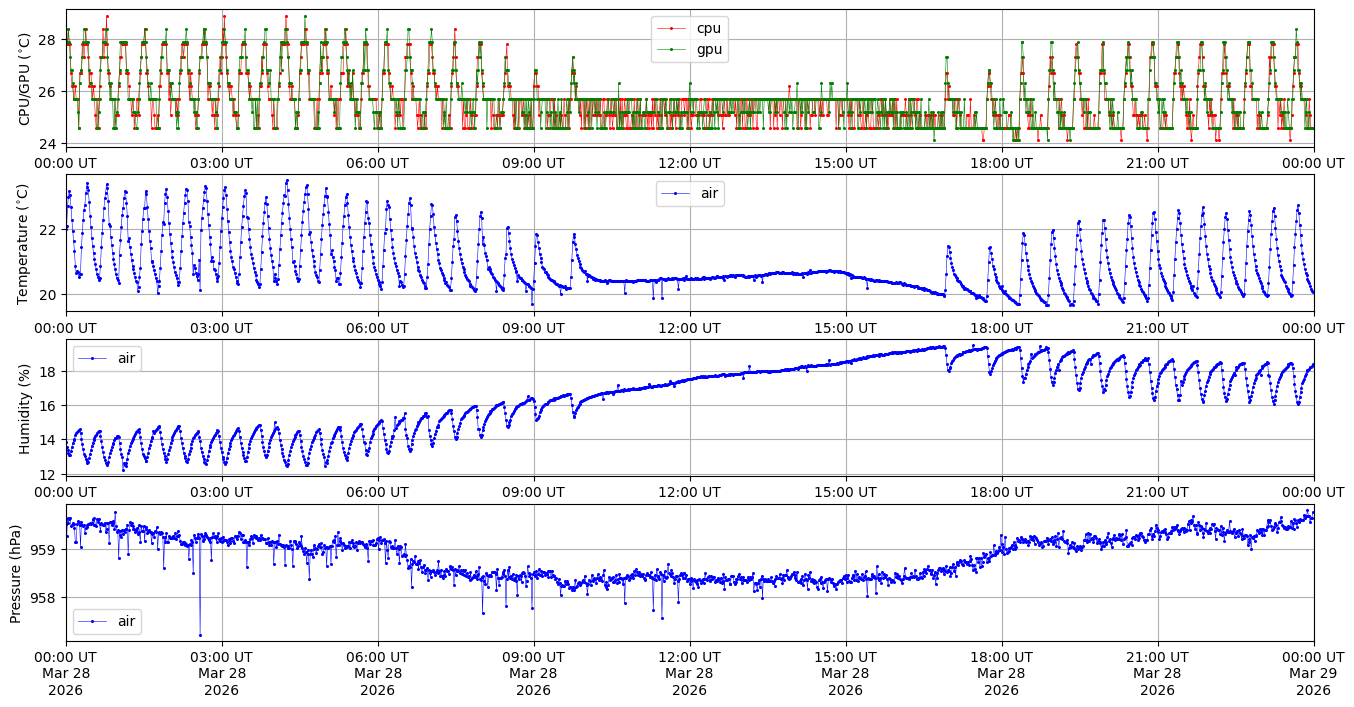Viewport: 1354px width, 707px height.
Task: Click the cpu legend entry label
Action: (x=708, y=28)
